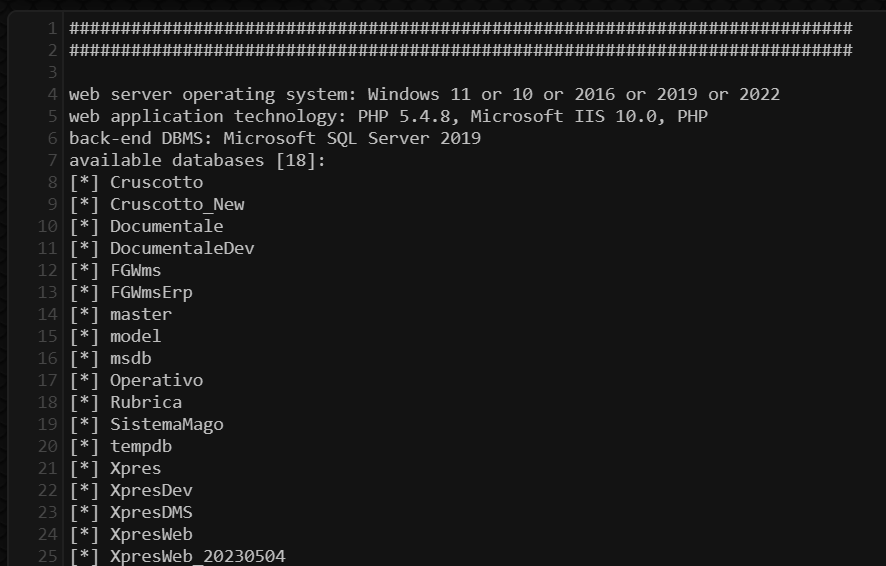Click line number 3 of empty line

[52, 72]
